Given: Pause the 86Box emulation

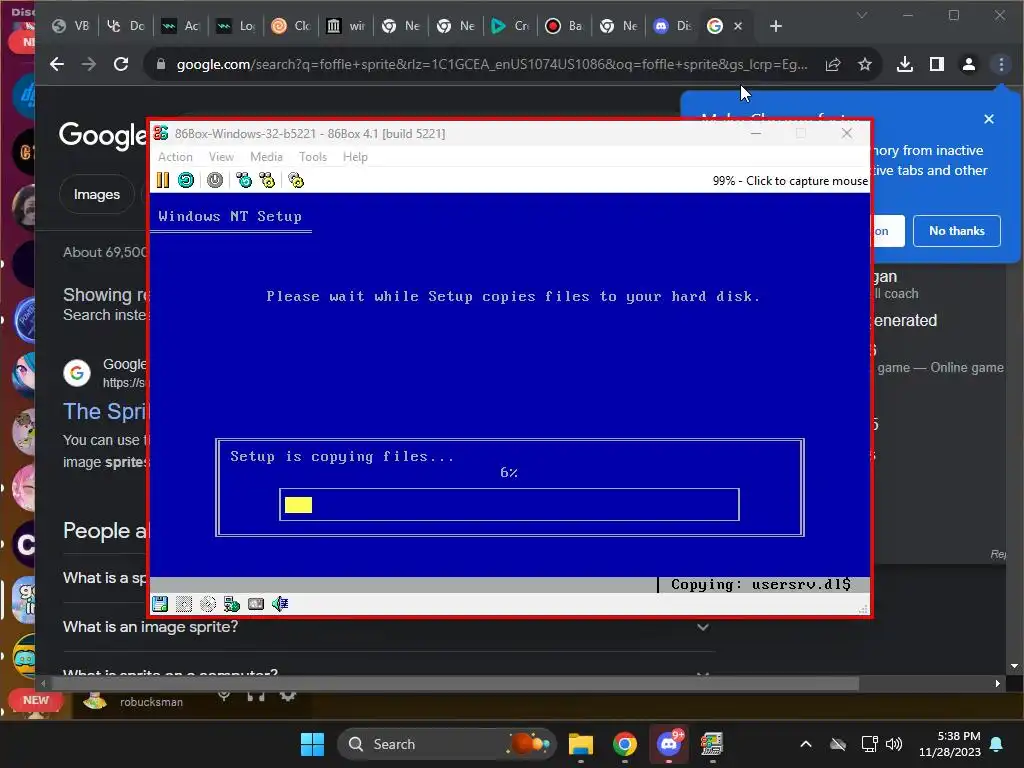Looking at the screenshot, I should pyautogui.click(x=163, y=180).
